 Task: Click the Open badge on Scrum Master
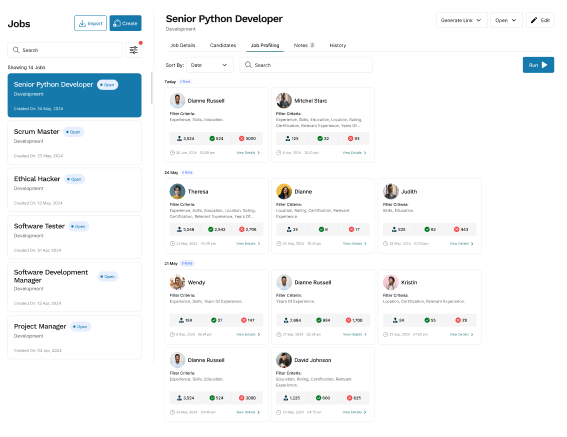coord(73,132)
